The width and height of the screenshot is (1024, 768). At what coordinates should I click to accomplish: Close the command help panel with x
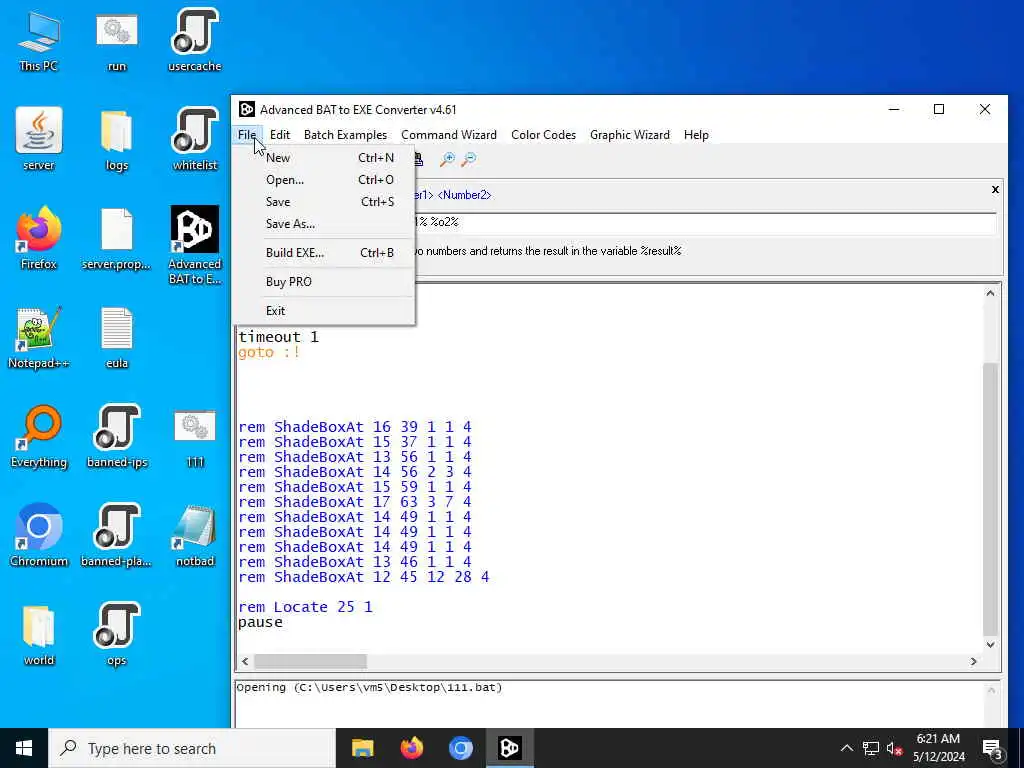click(x=995, y=189)
